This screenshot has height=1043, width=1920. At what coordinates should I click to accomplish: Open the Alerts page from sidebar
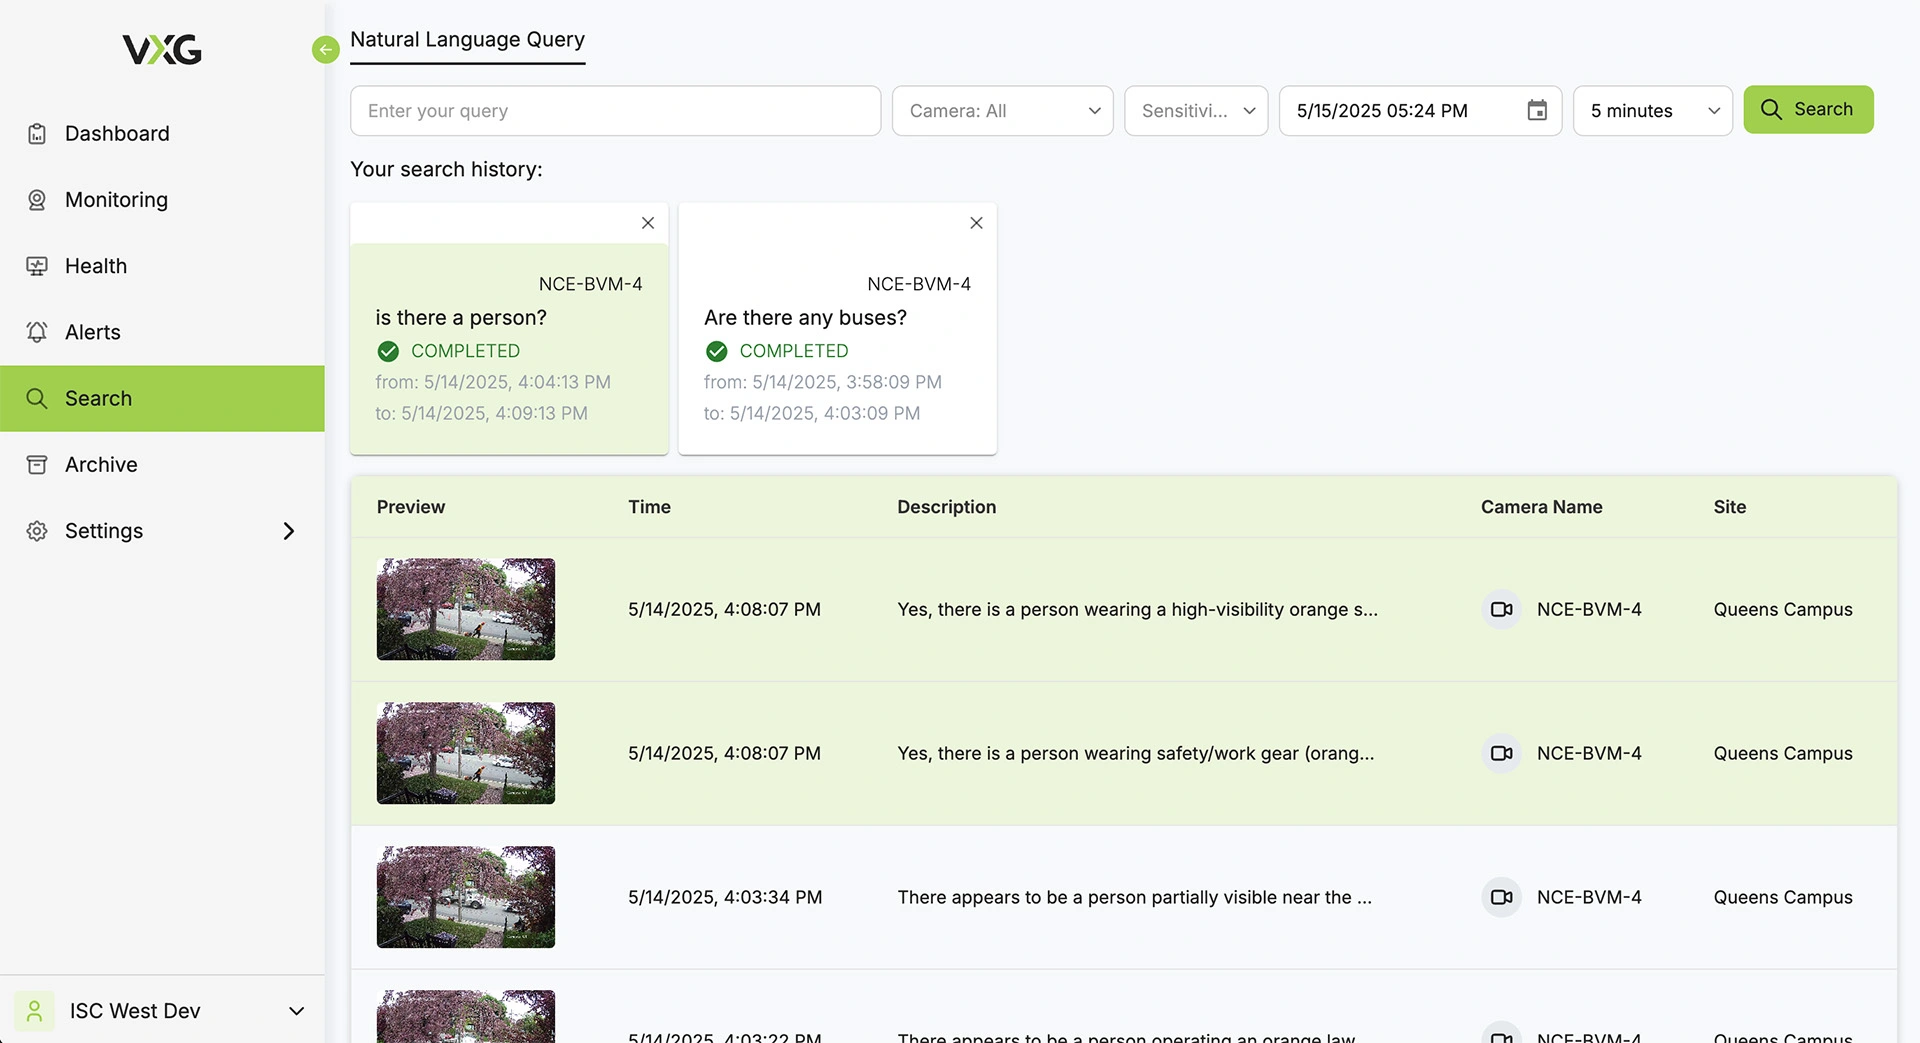click(93, 332)
